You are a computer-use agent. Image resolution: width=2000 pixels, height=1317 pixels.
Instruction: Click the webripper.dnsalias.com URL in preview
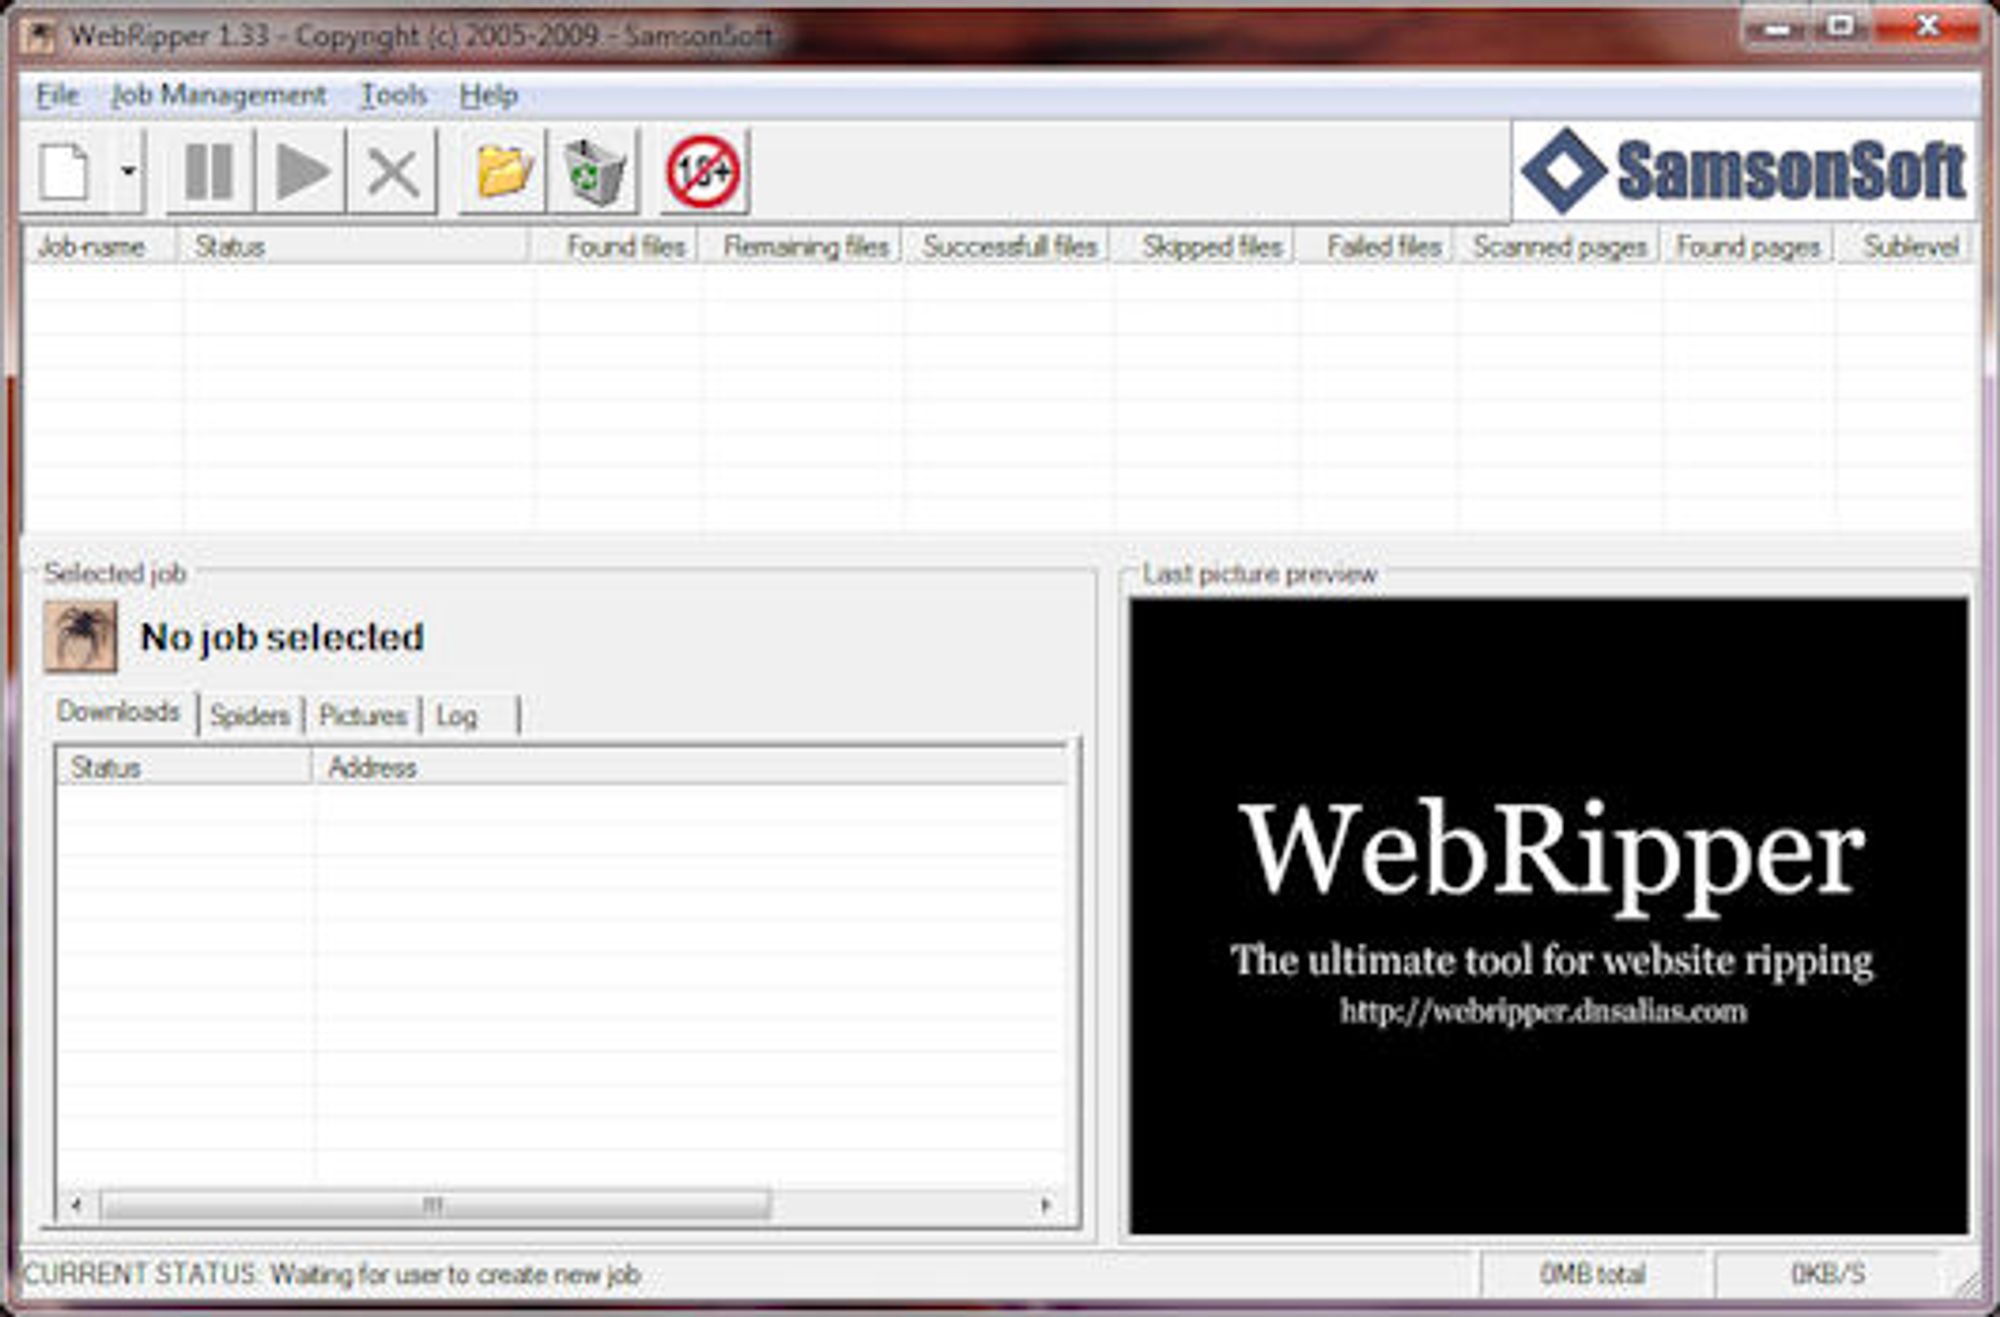point(1543,1011)
